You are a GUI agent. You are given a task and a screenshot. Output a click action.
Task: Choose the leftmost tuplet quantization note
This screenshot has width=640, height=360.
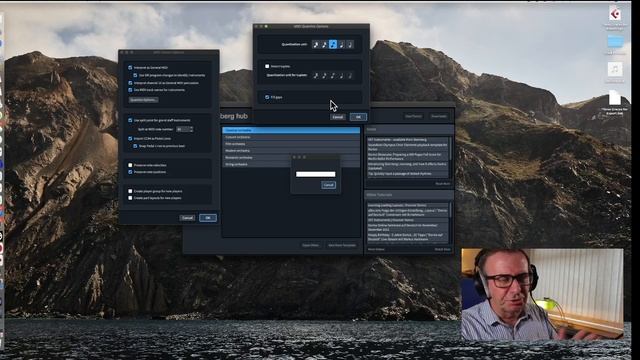(x=316, y=76)
